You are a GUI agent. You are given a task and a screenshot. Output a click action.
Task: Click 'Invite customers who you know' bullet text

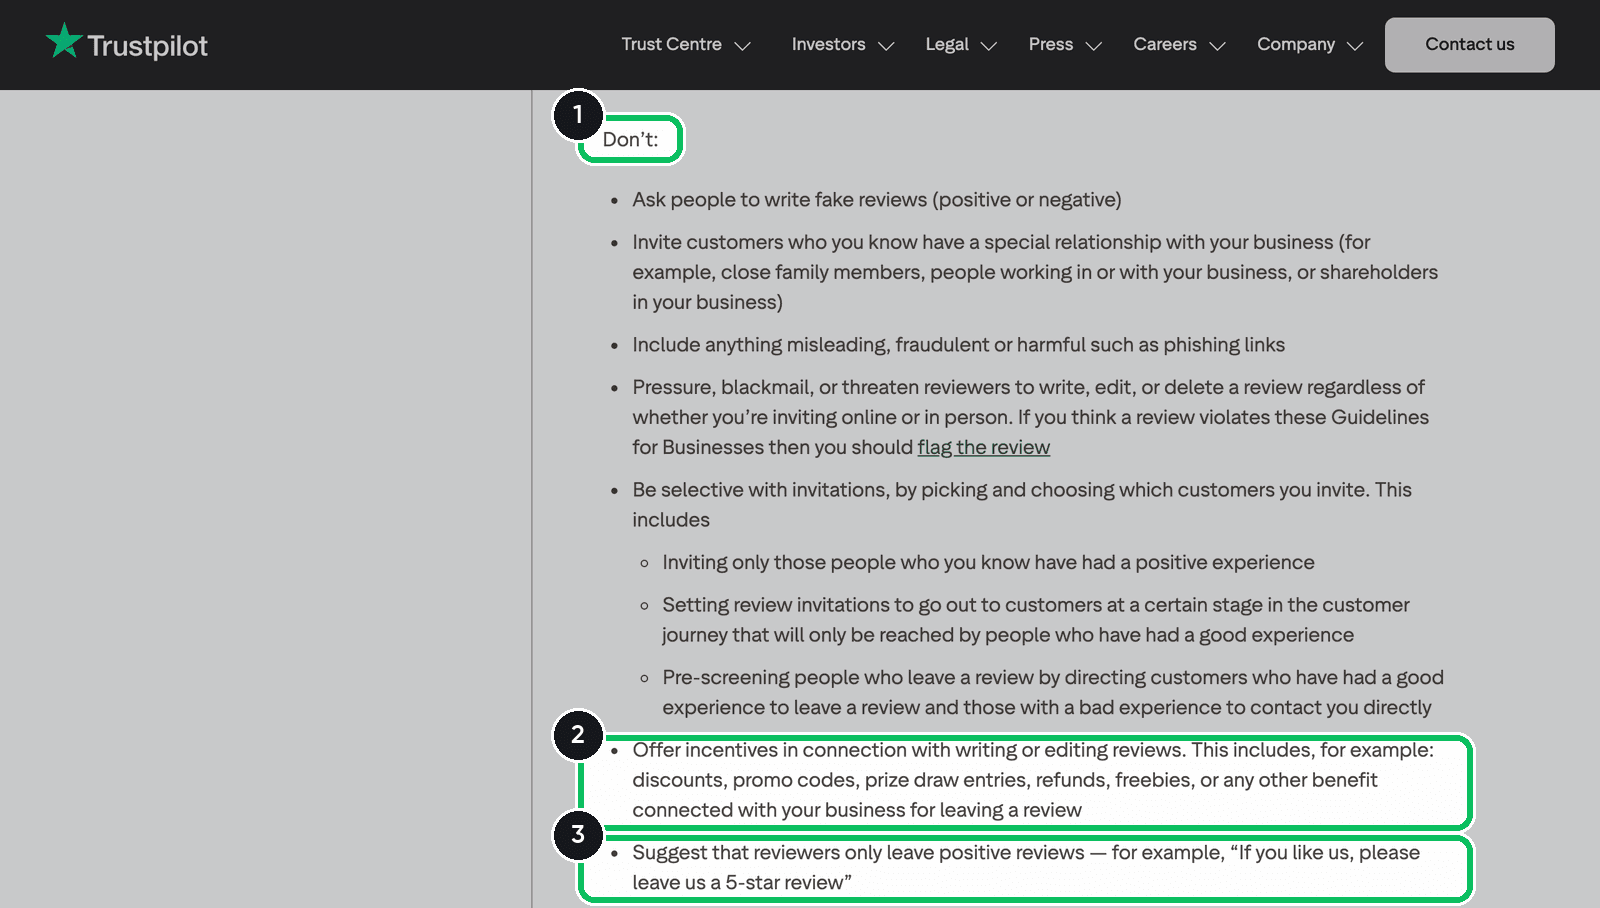click(1035, 272)
